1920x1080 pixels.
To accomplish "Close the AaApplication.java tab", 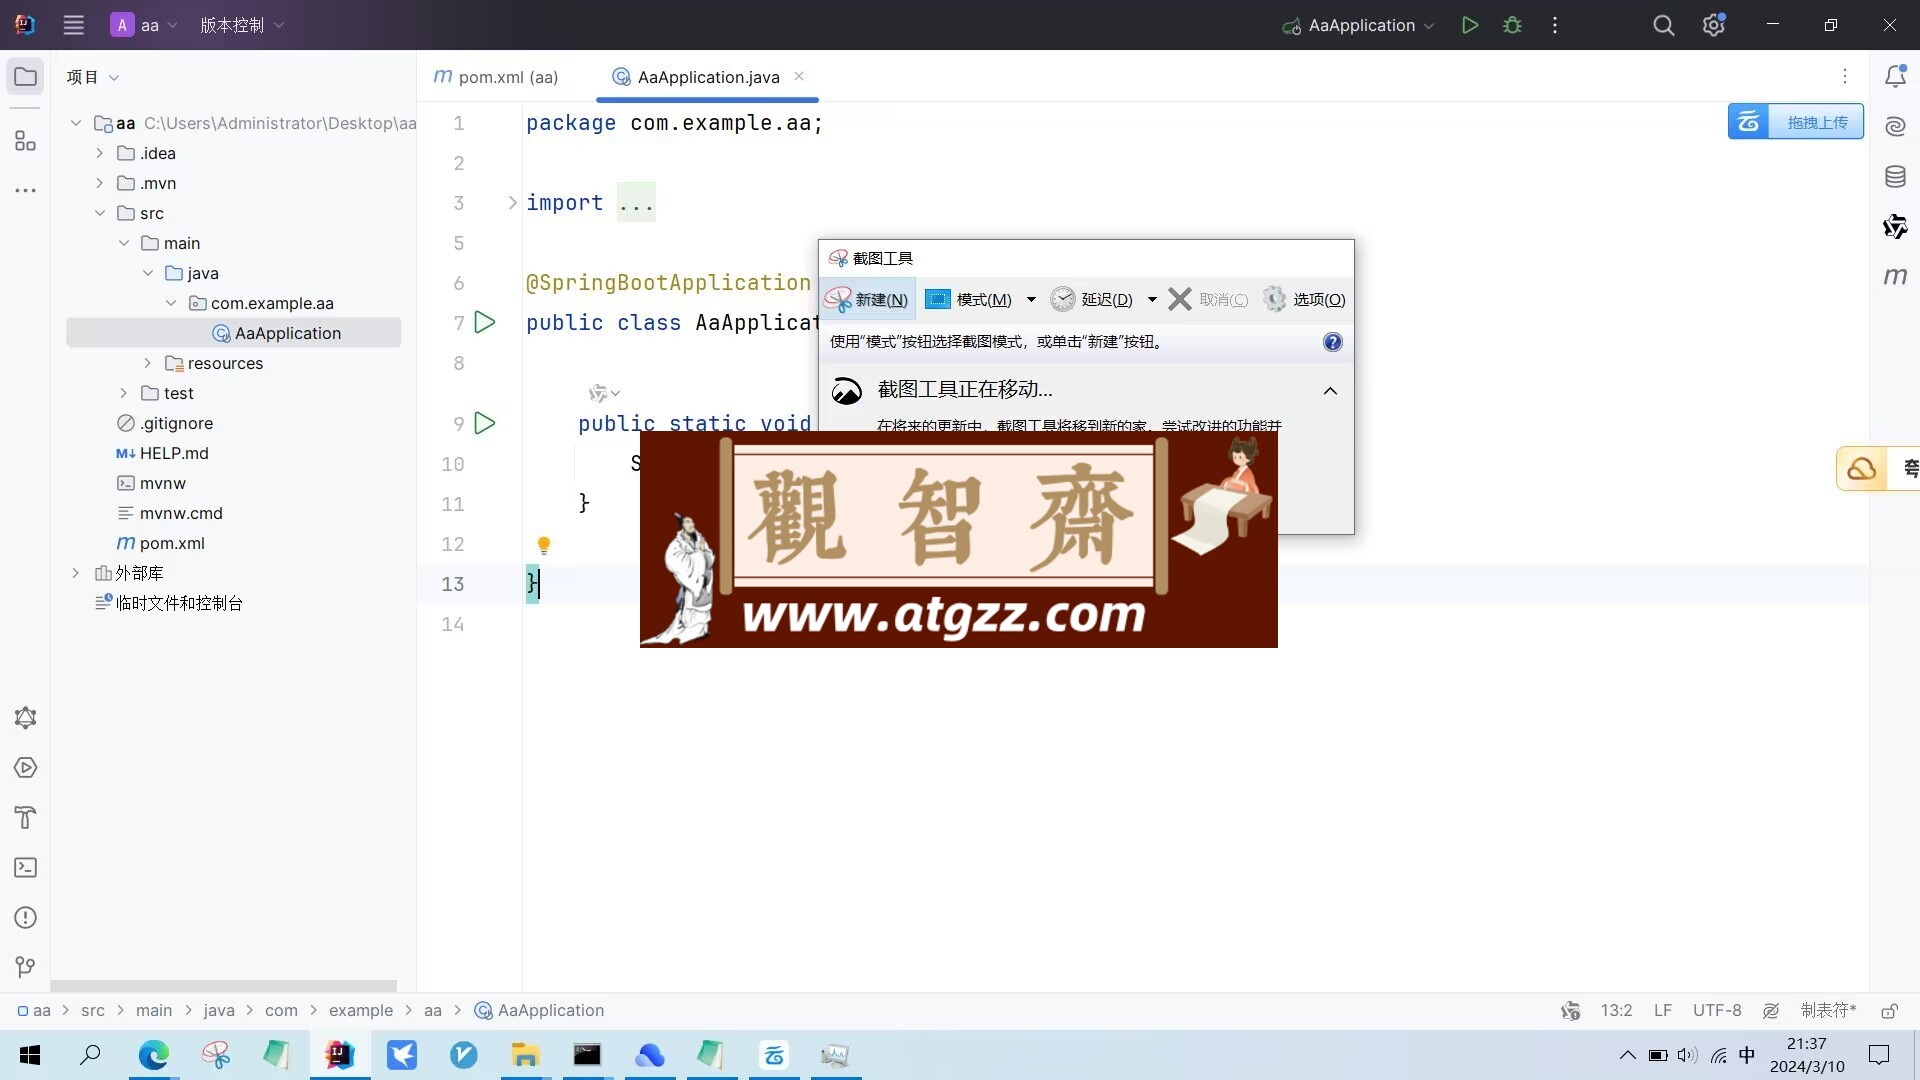I will pos(799,76).
